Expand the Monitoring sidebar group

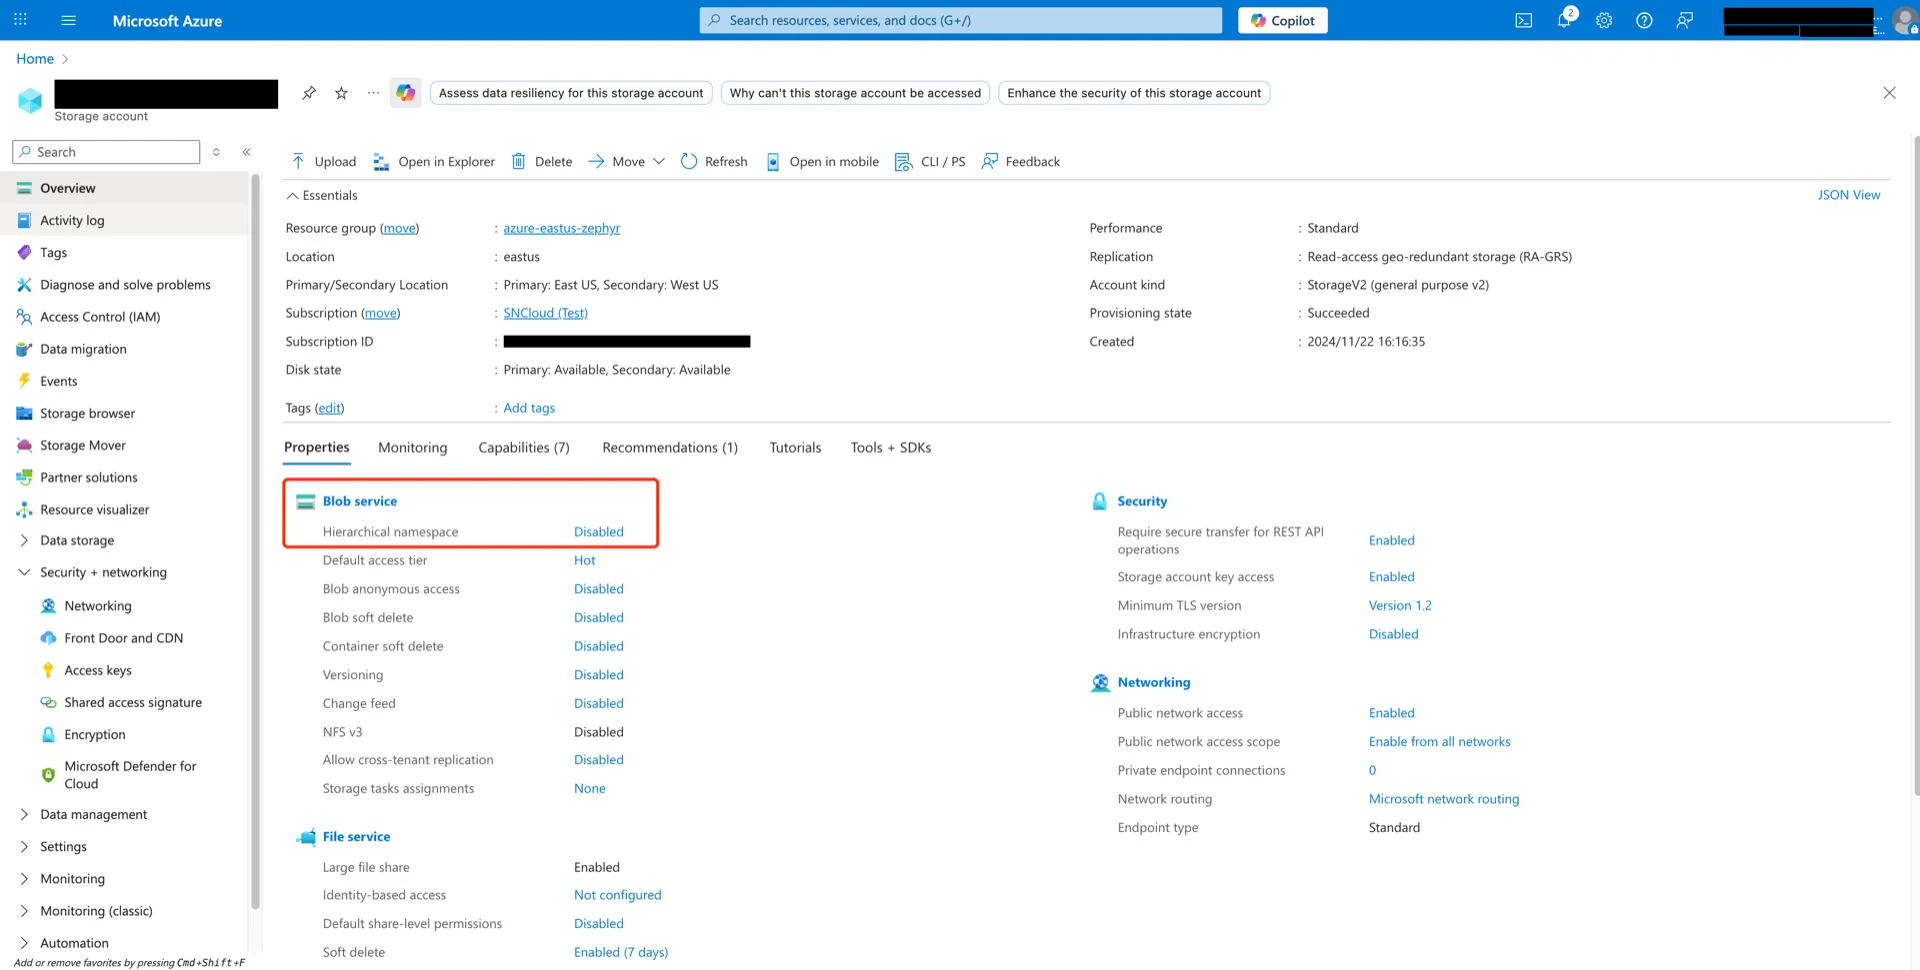[24, 879]
